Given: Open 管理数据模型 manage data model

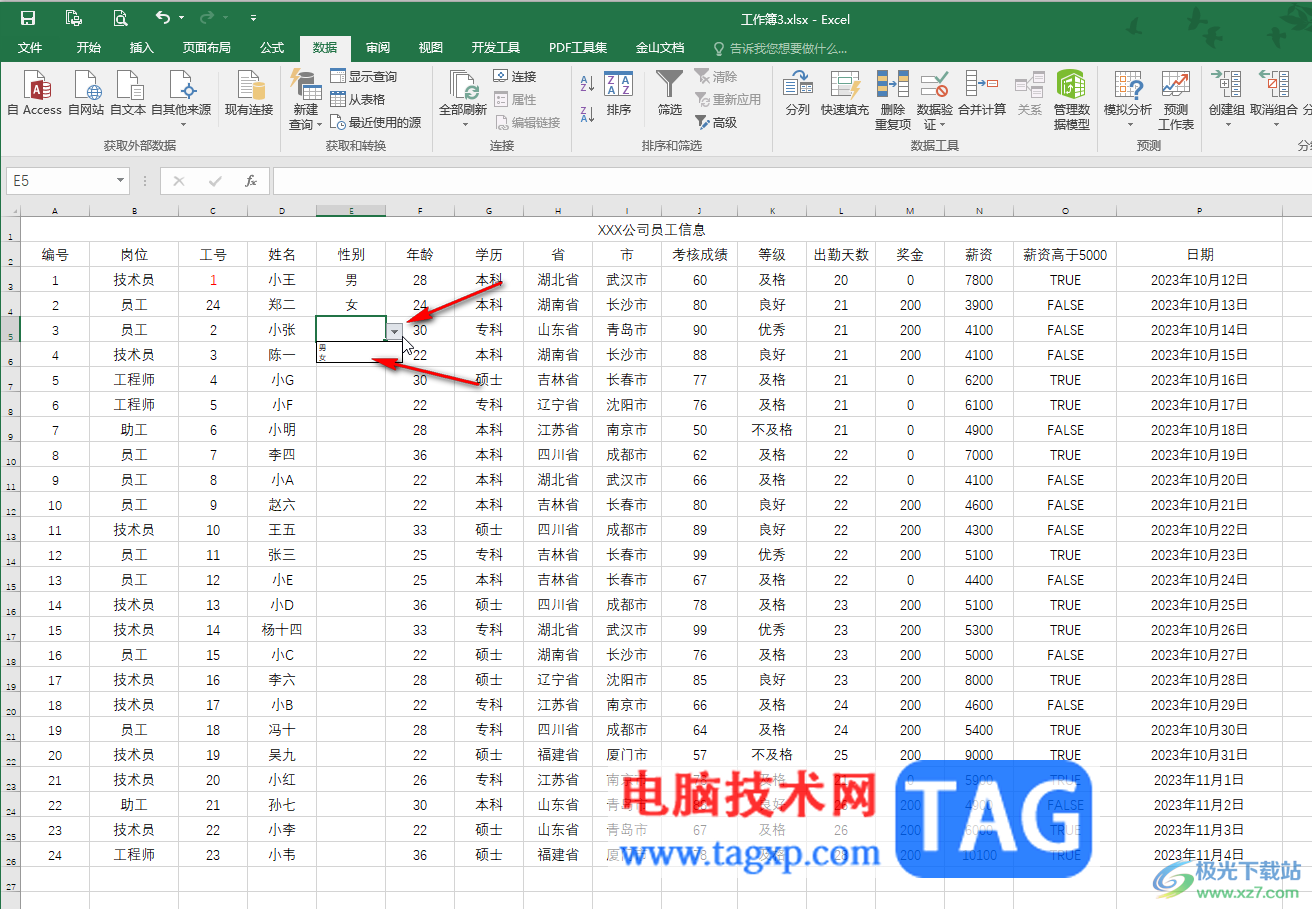Looking at the screenshot, I should pyautogui.click(x=1071, y=100).
